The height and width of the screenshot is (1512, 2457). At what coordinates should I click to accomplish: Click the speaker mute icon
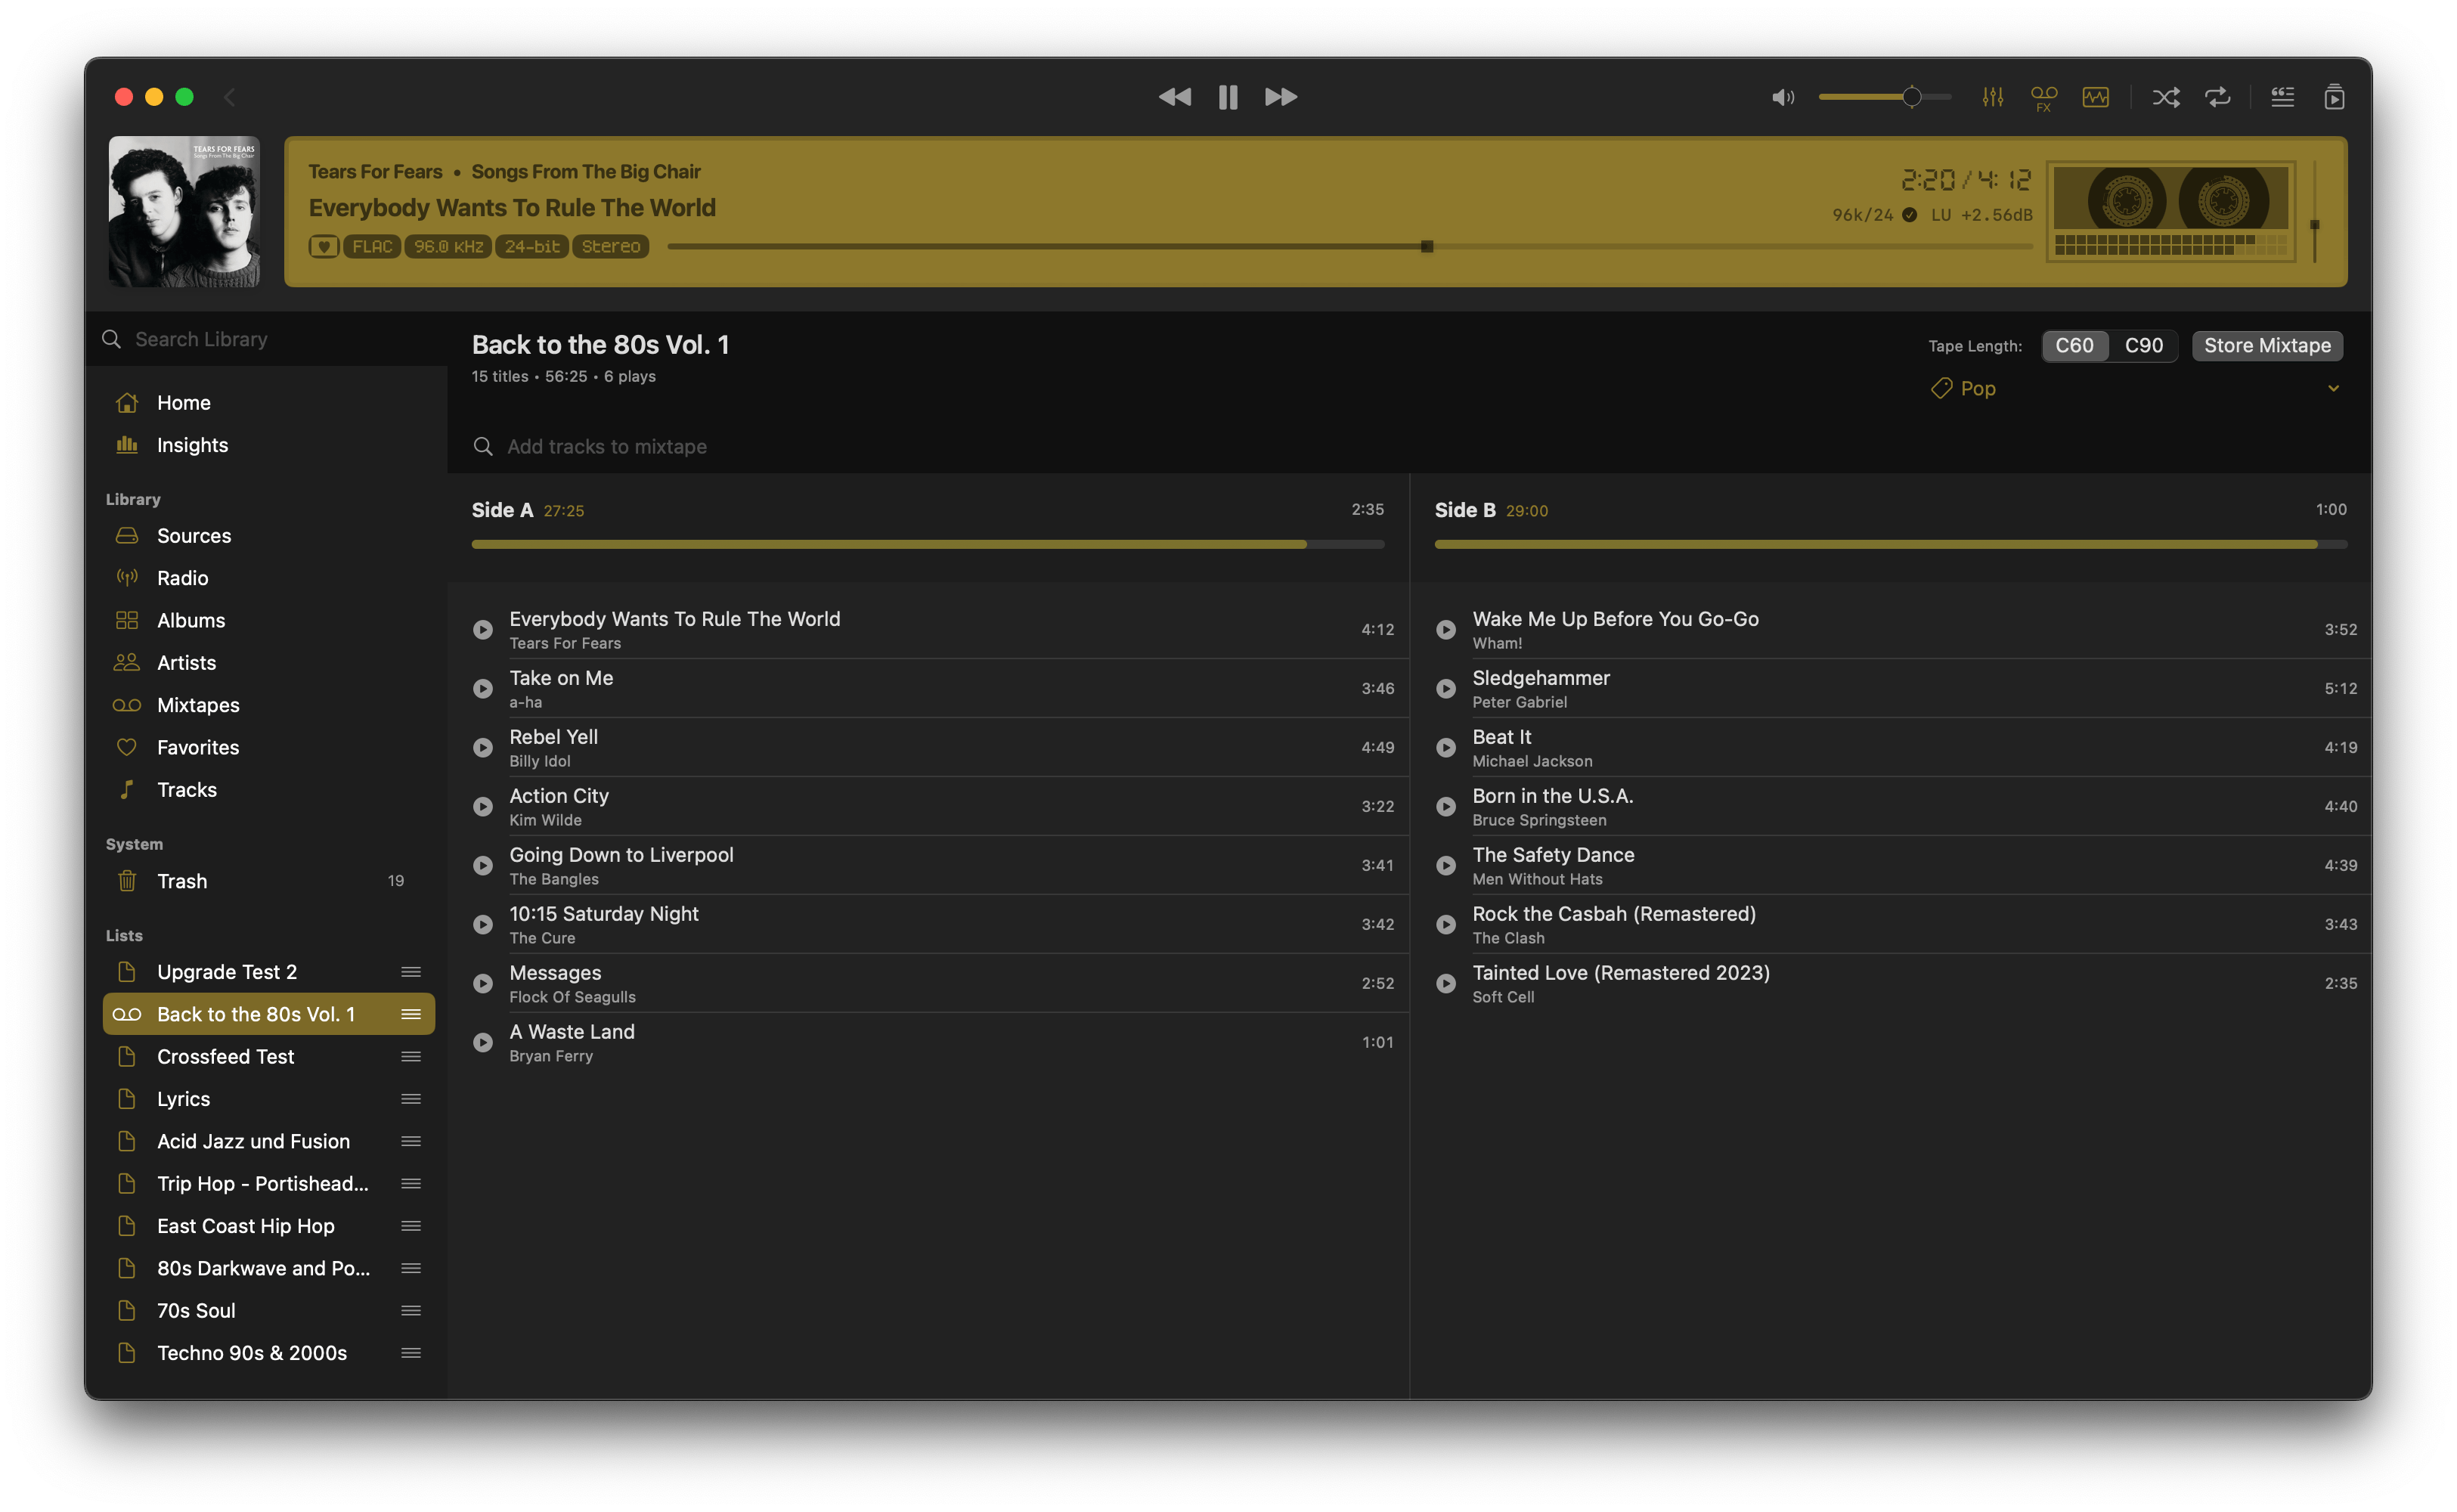pos(1783,97)
